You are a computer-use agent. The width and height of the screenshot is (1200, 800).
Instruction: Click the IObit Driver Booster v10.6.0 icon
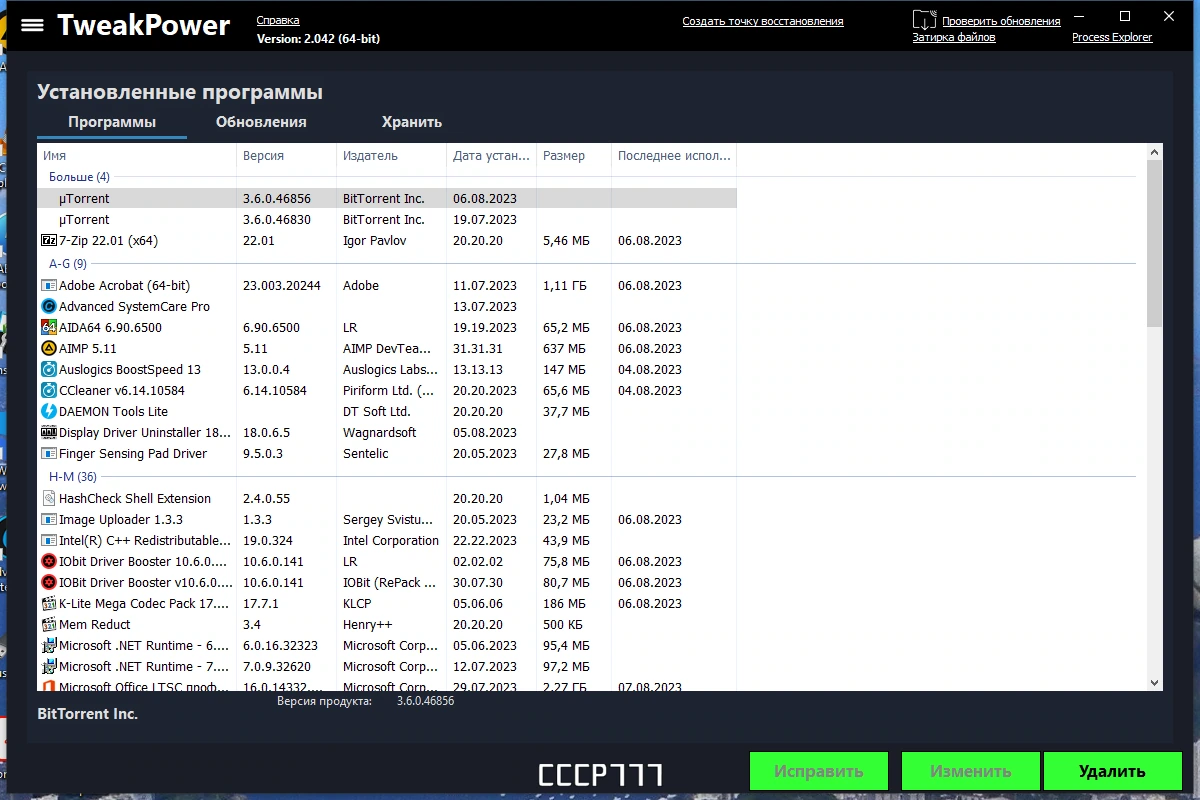coord(49,583)
